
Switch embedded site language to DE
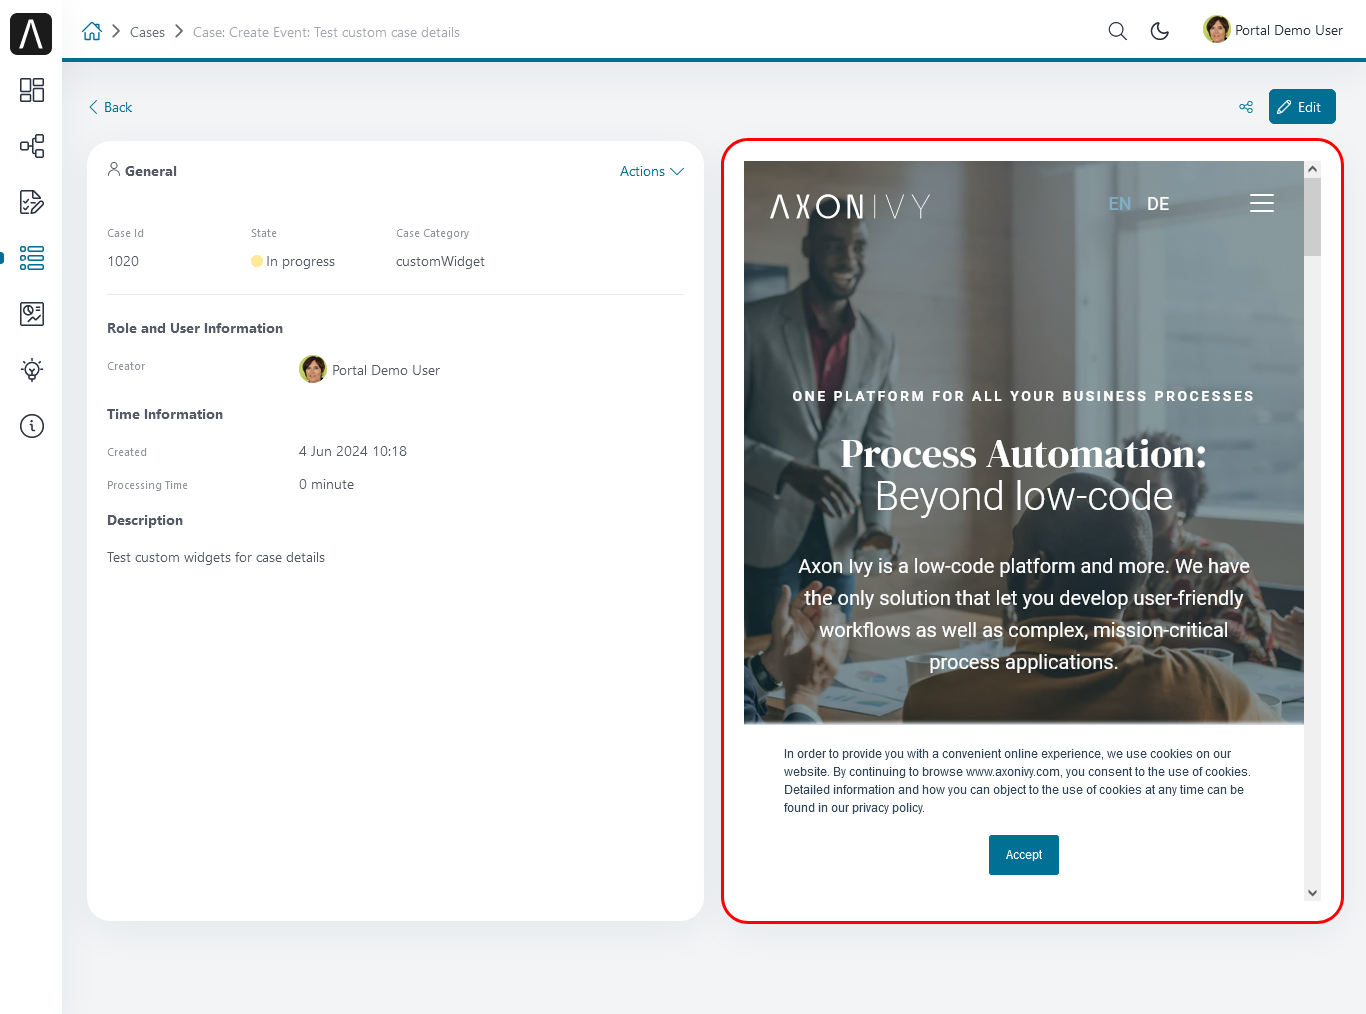click(x=1158, y=204)
